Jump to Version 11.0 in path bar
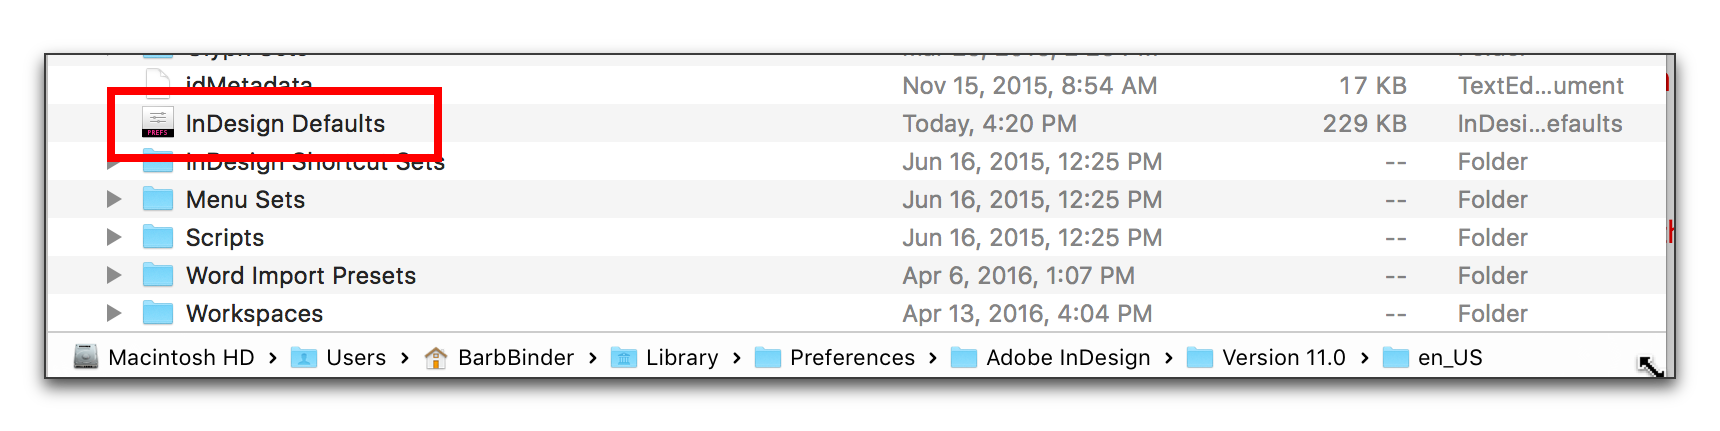This screenshot has width=1720, height=431. 1266,357
